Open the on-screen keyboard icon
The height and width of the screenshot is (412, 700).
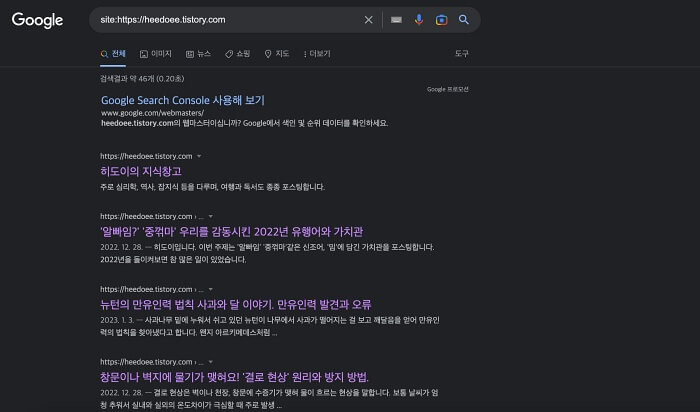tap(396, 20)
